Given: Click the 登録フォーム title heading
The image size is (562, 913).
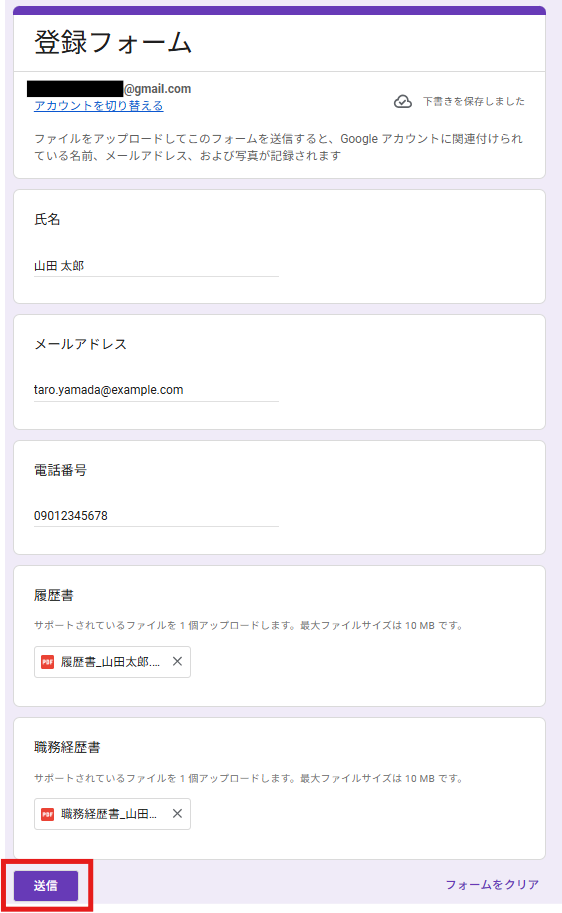Looking at the screenshot, I should click(x=113, y=43).
